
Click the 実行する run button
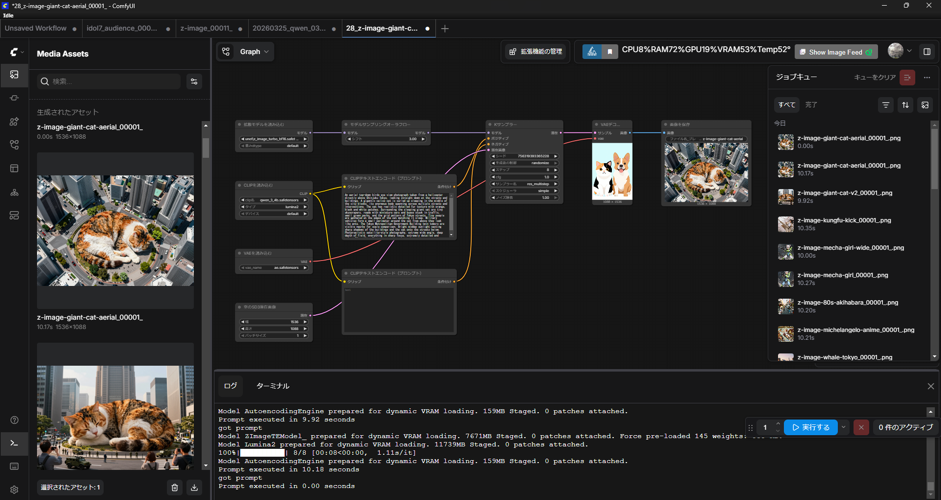click(x=810, y=428)
